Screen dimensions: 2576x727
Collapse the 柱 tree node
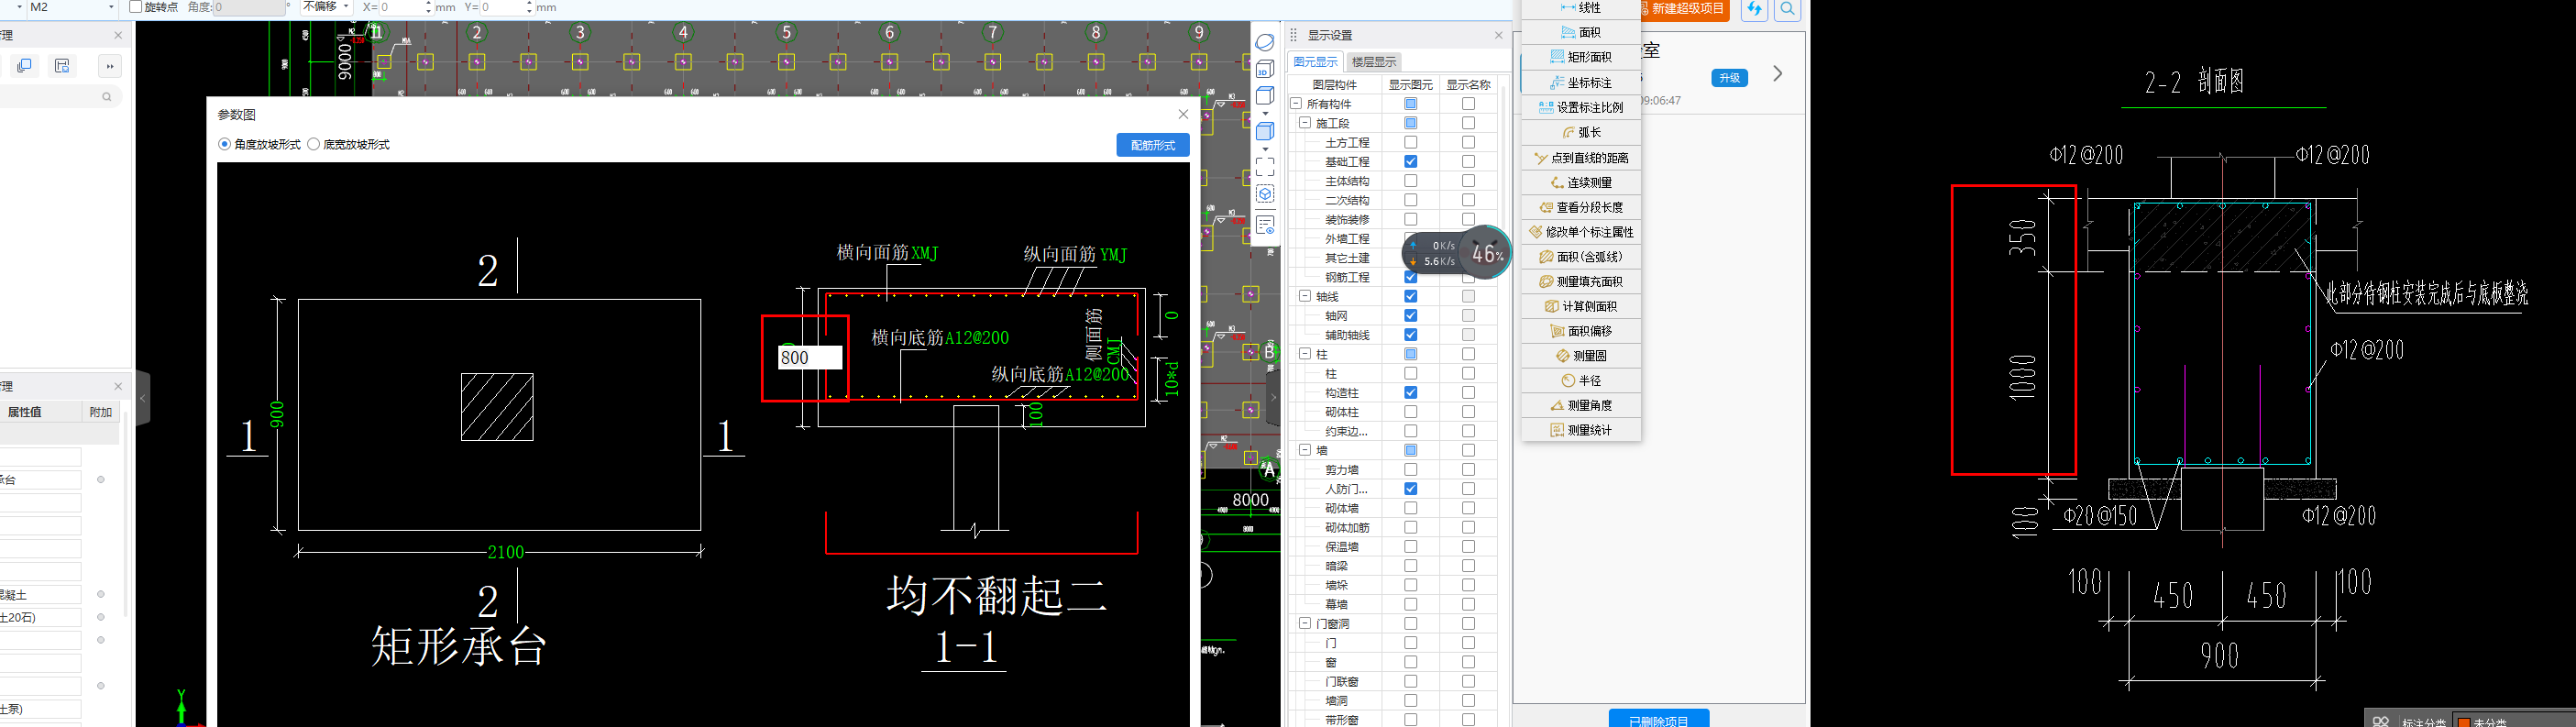1305,354
